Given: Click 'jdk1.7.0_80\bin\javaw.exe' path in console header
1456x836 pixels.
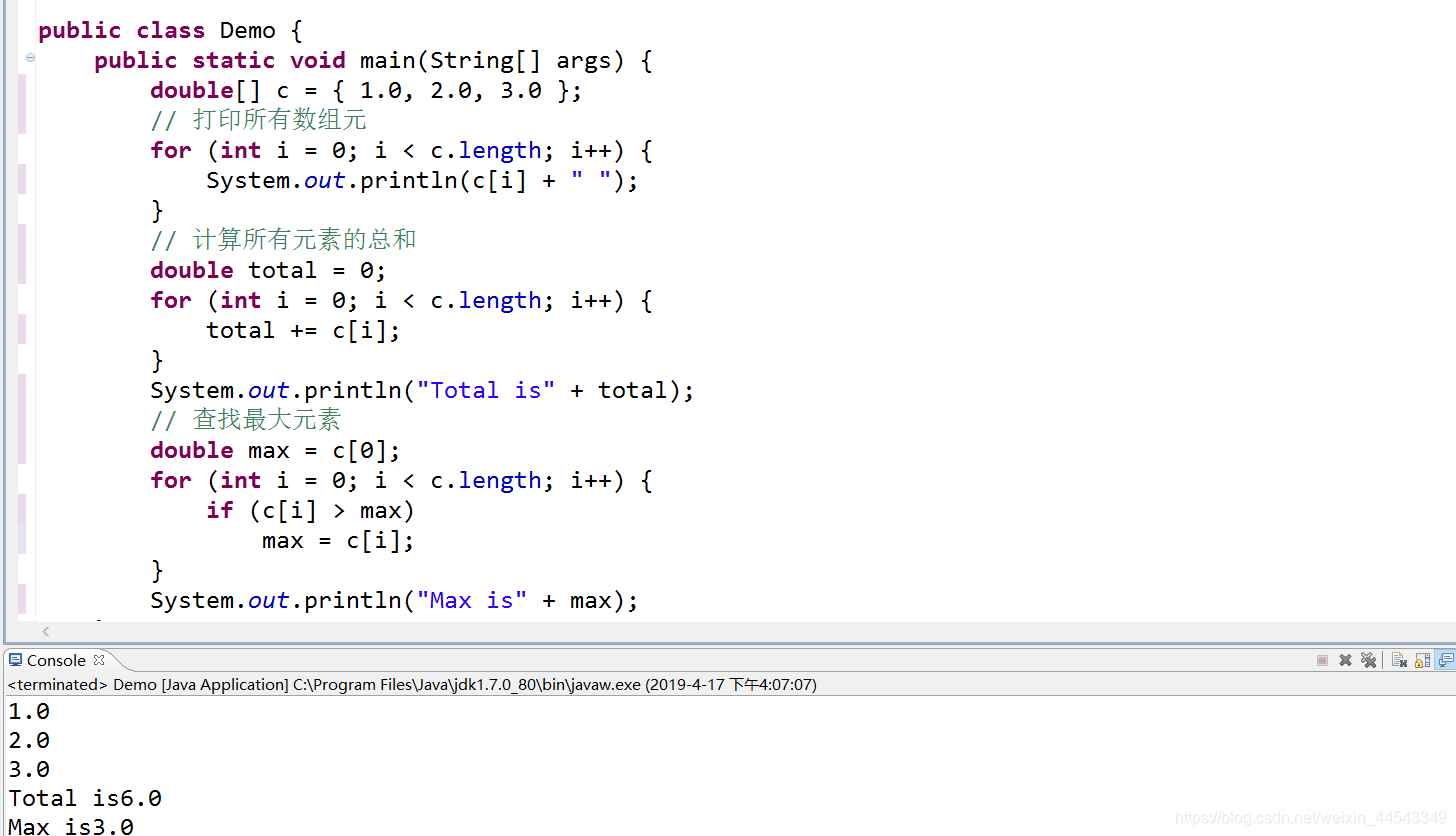Looking at the screenshot, I should [x=548, y=685].
